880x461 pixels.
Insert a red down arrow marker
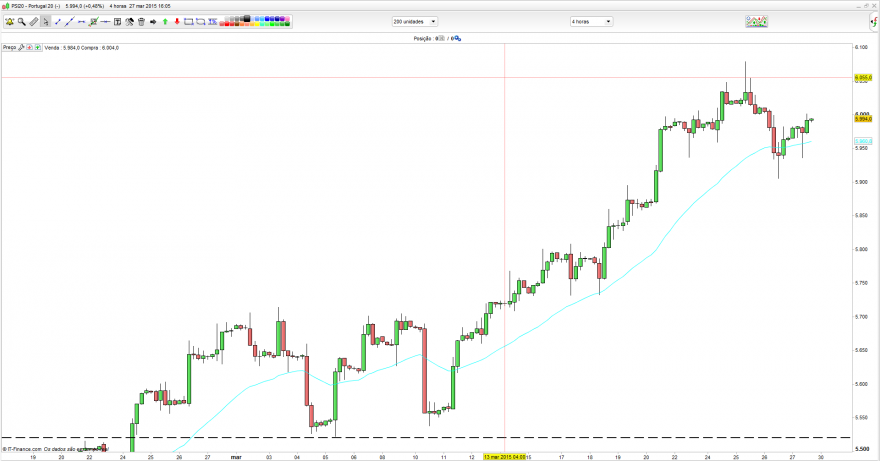(x=177, y=22)
